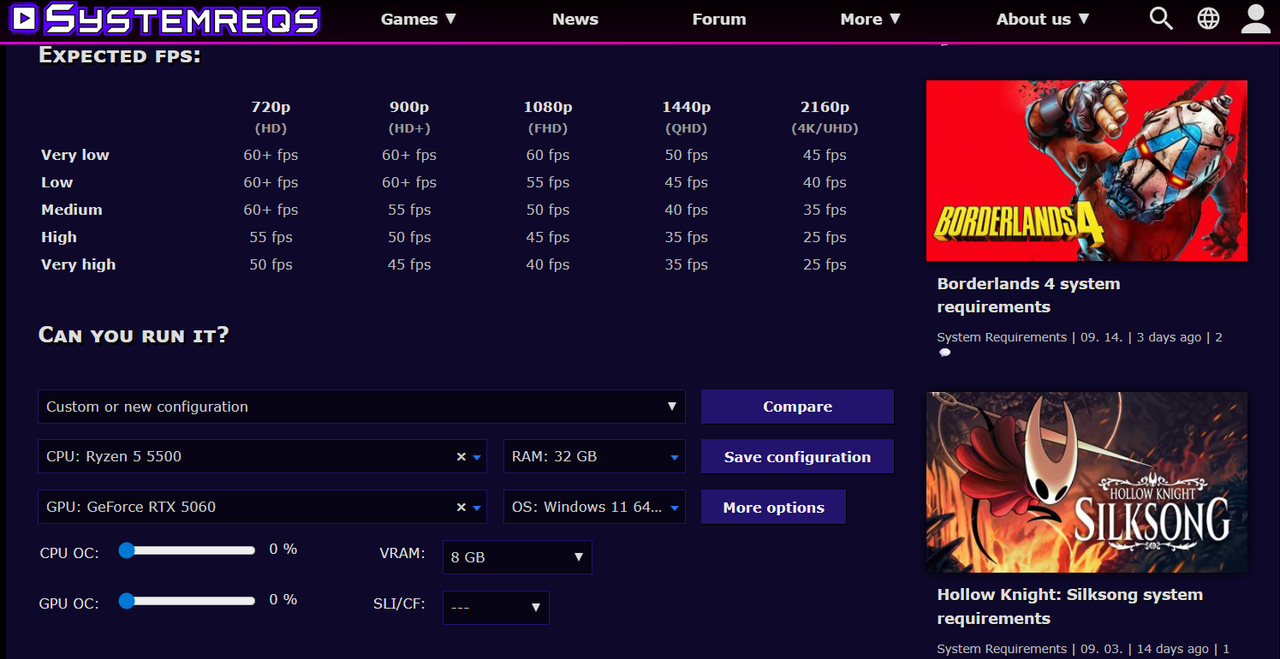The image size is (1280, 659).
Task: Open the Hollow Knight Silksong thumbnail image
Action: pyautogui.click(x=1087, y=482)
